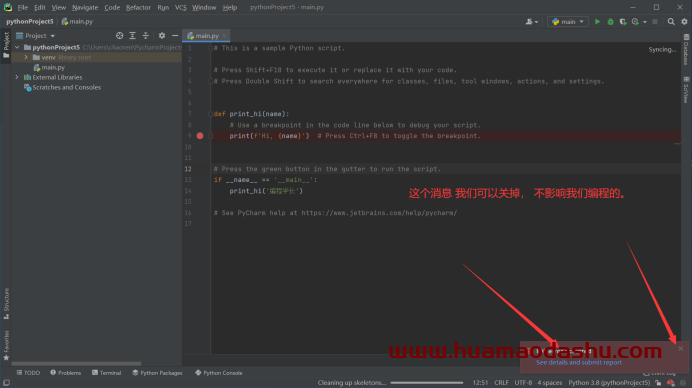Toggle the Project side tab

tap(6, 45)
